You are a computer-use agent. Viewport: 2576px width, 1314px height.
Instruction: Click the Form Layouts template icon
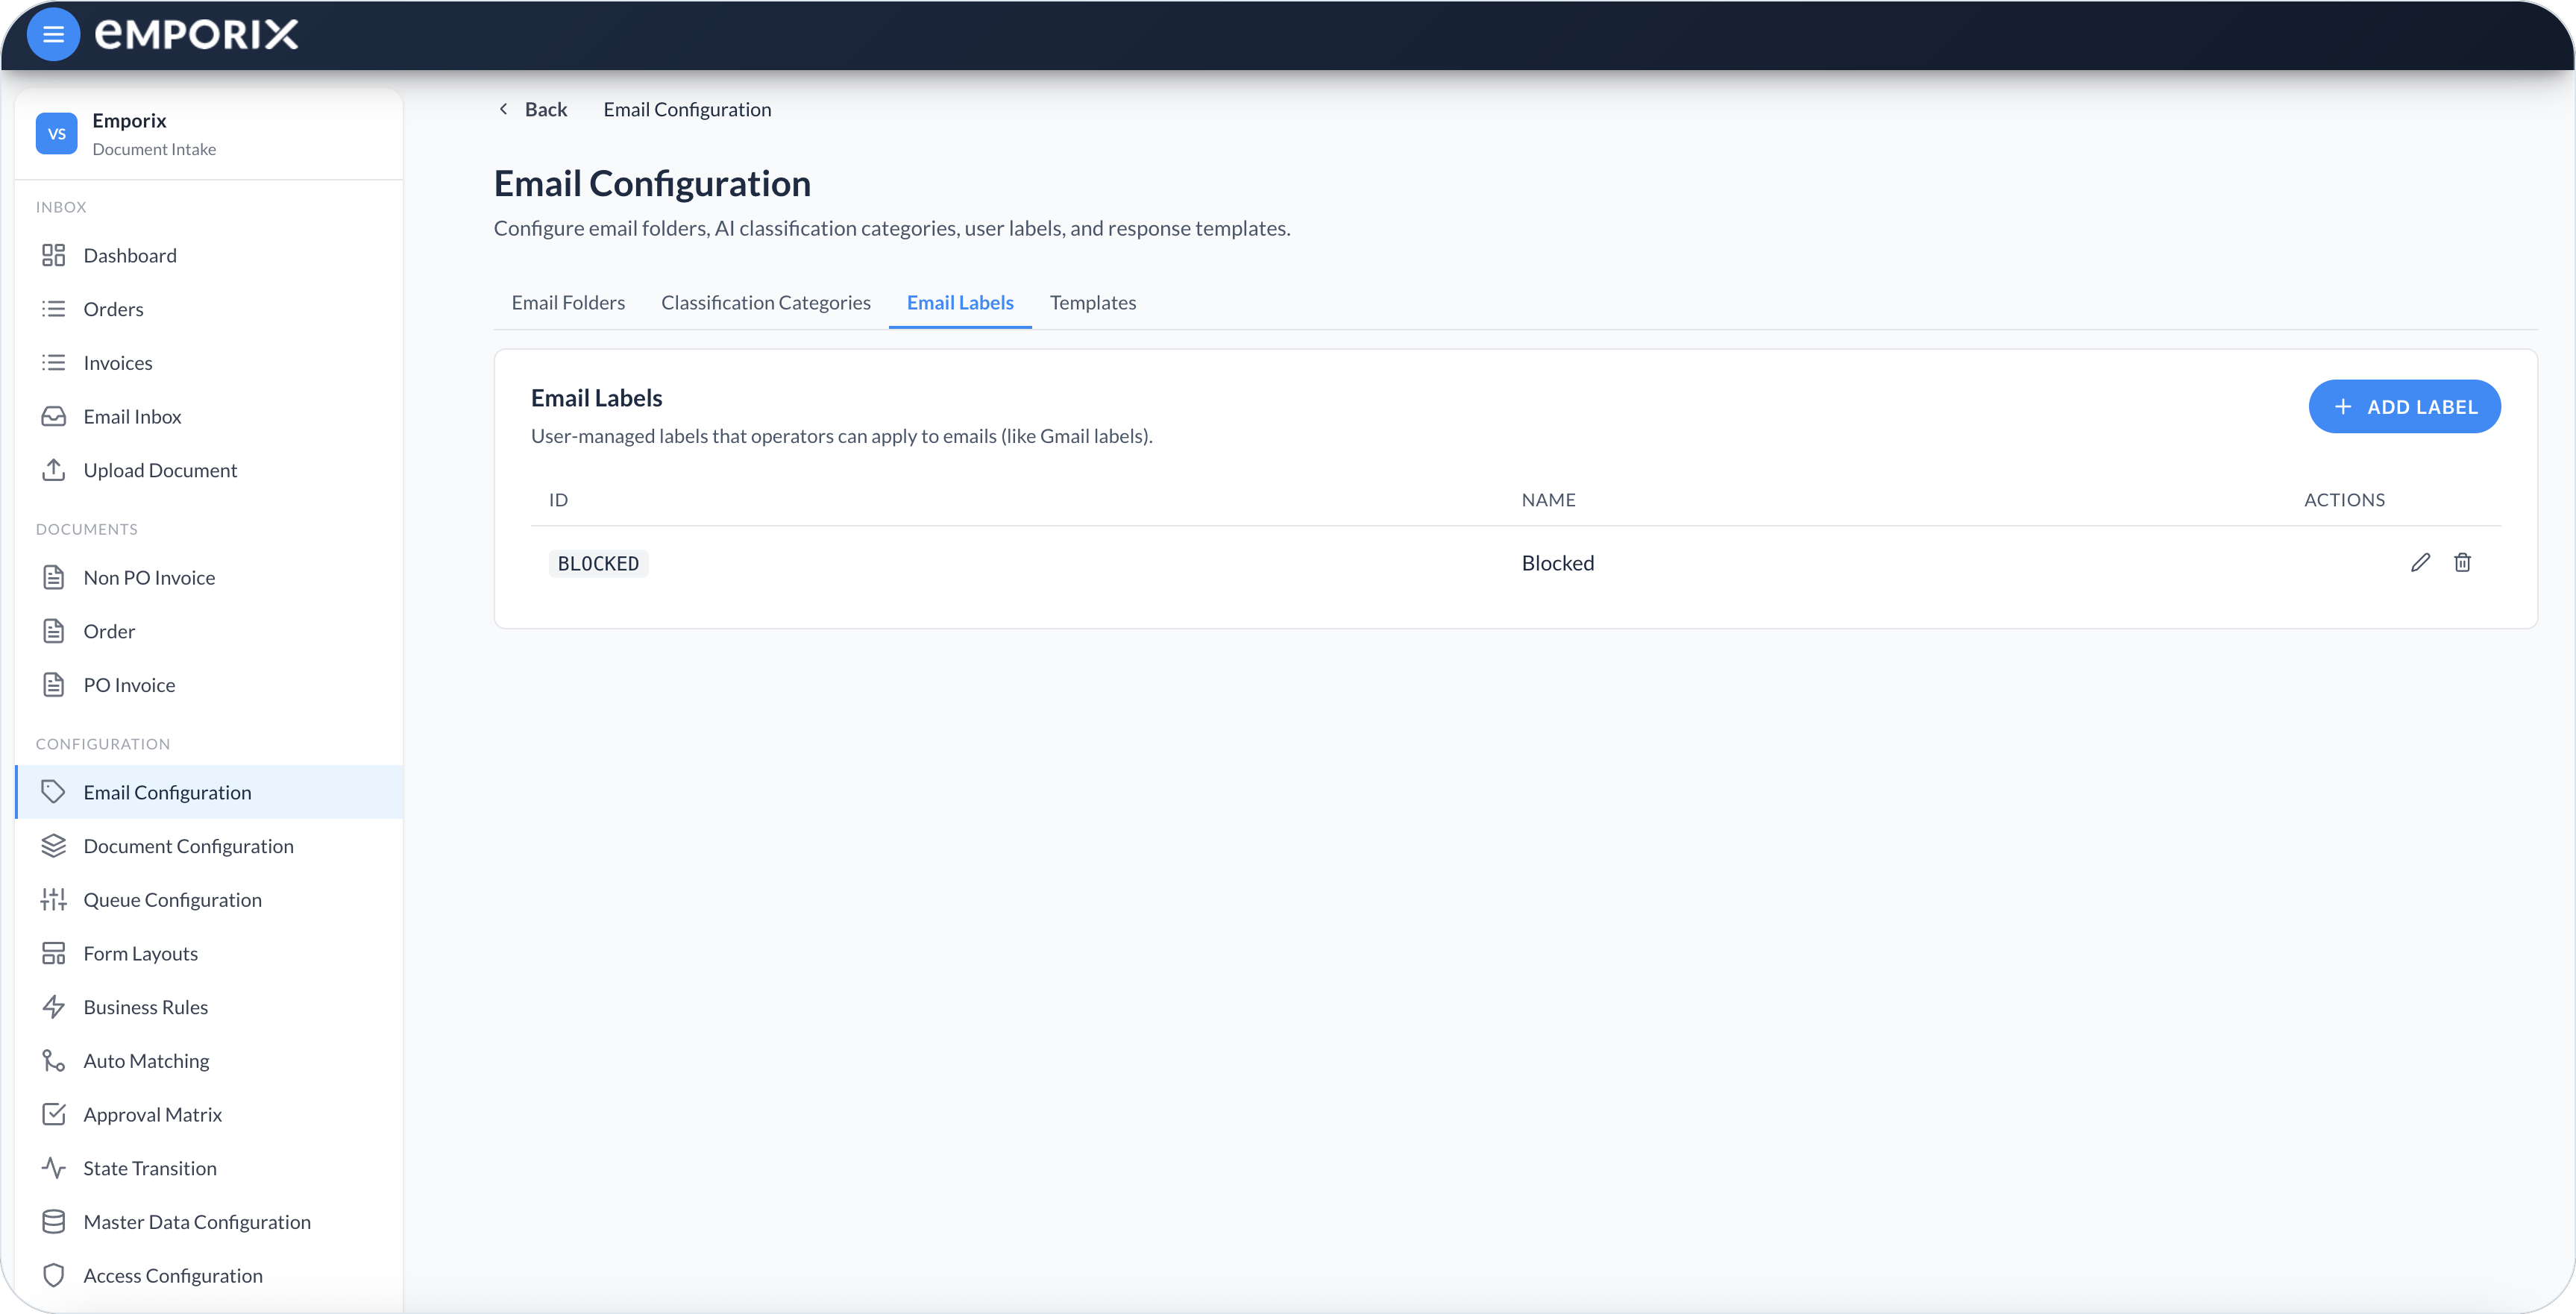coord(53,953)
